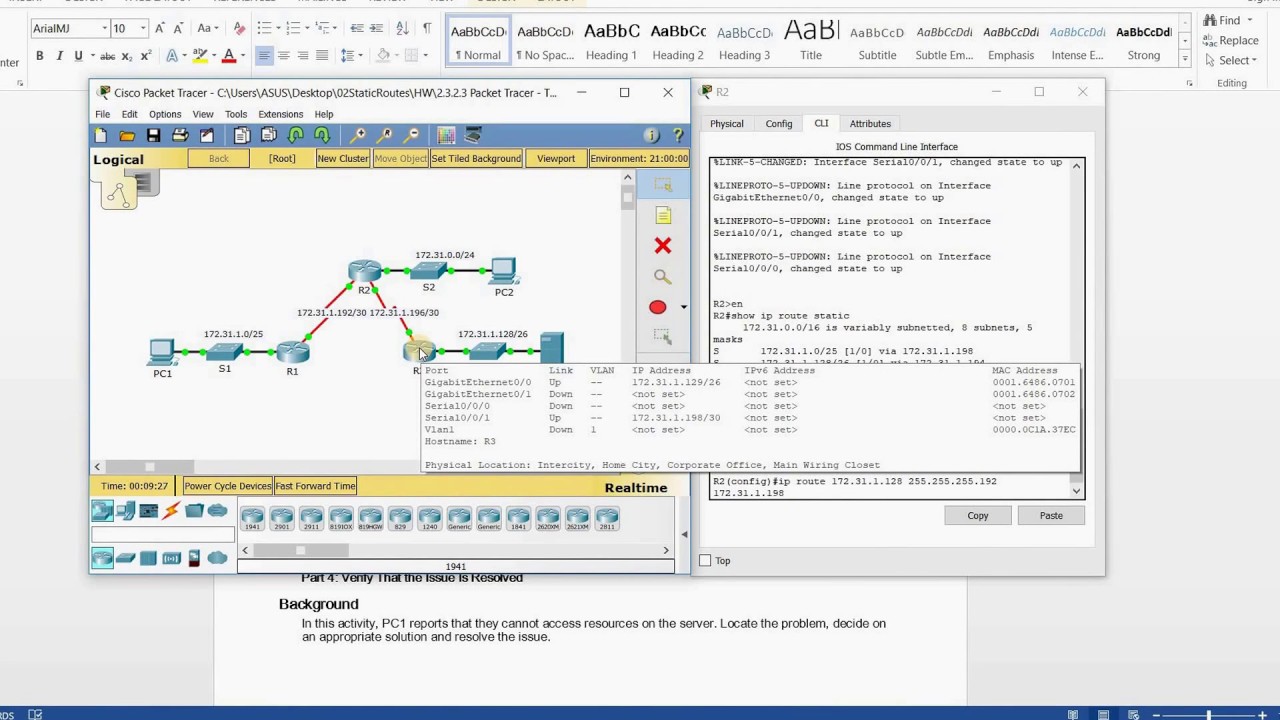Expand the Word Styles gallery arrow
This screenshot has height=720, width=1280.
point(1186,60)
